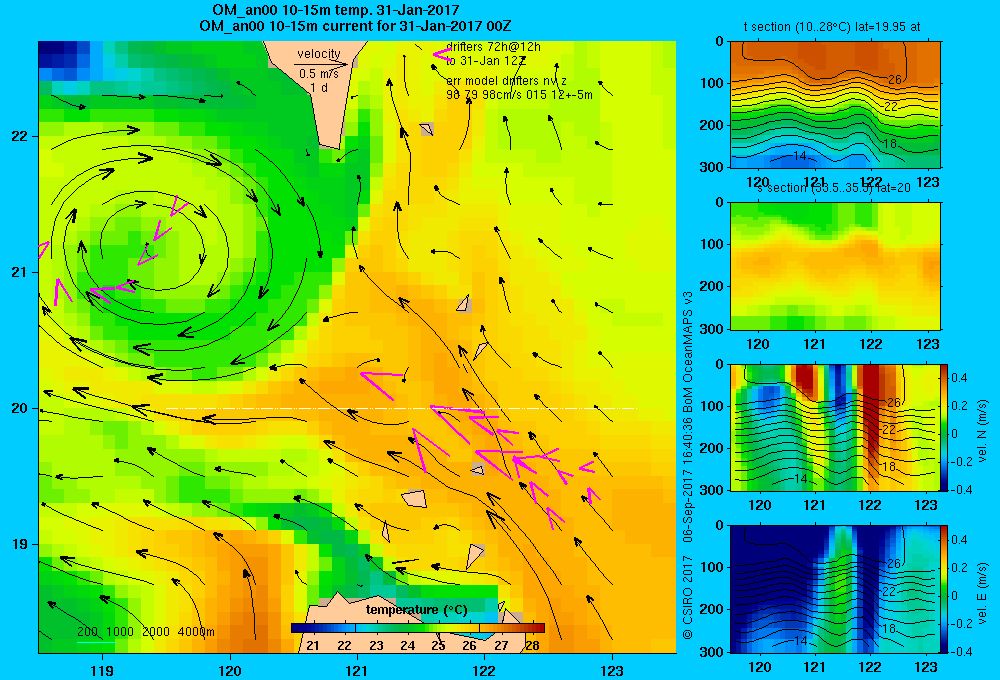
Task: Click the '© CSIRO 2017' vertical credit text
Action: (688, 597)
